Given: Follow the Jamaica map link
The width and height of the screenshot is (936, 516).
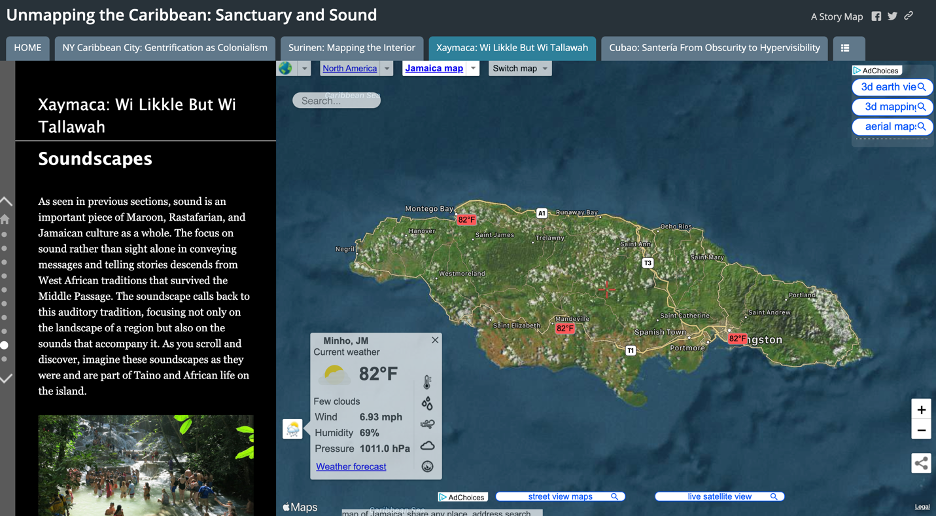Looking at the screenshot, I should click(434, 68).
